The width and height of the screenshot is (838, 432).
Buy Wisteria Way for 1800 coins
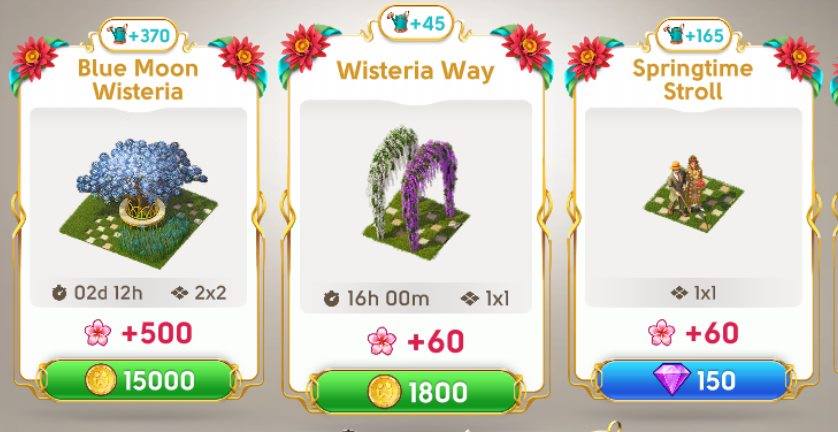[x=417, y=392]
